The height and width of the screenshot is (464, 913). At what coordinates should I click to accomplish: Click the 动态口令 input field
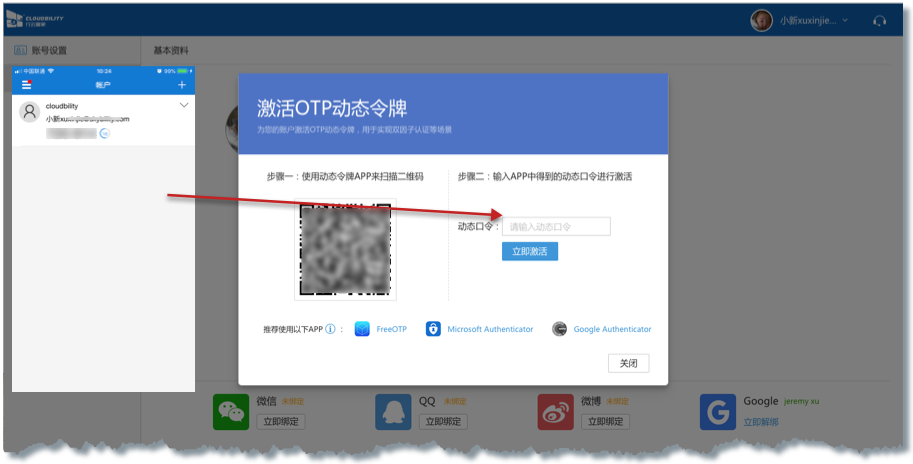point(556,227)
